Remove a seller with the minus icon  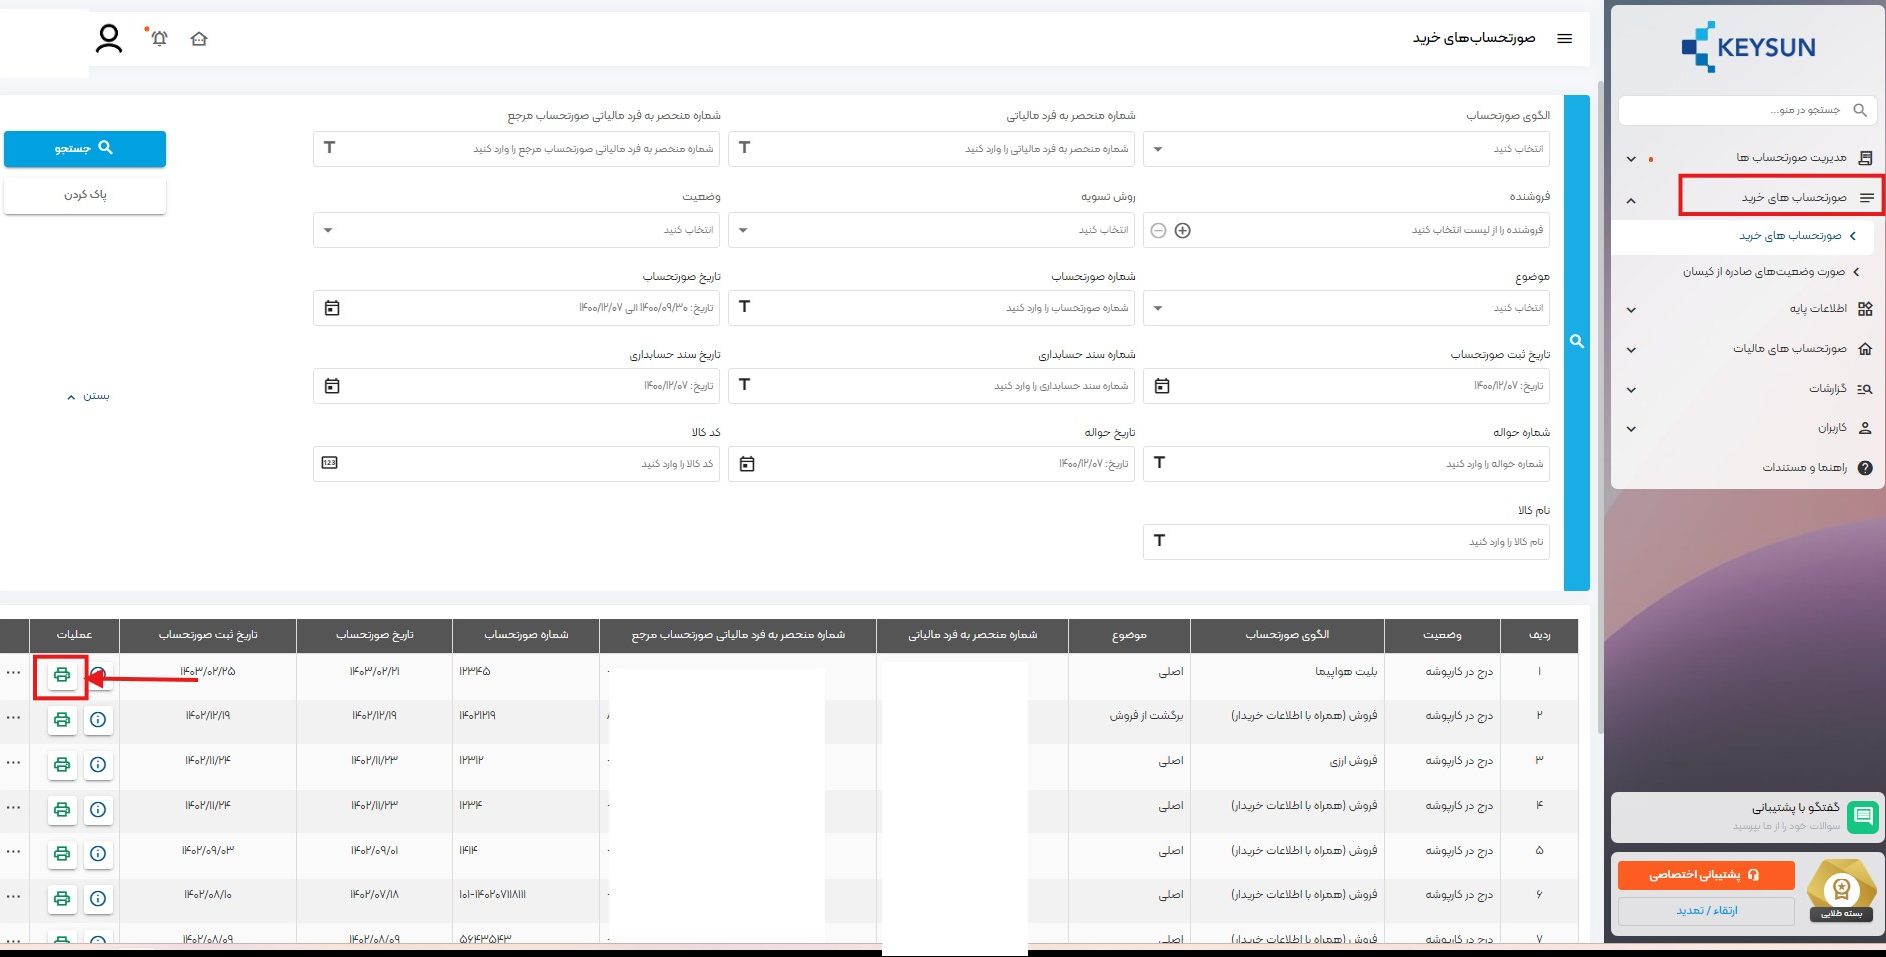tap(1158, 231)
